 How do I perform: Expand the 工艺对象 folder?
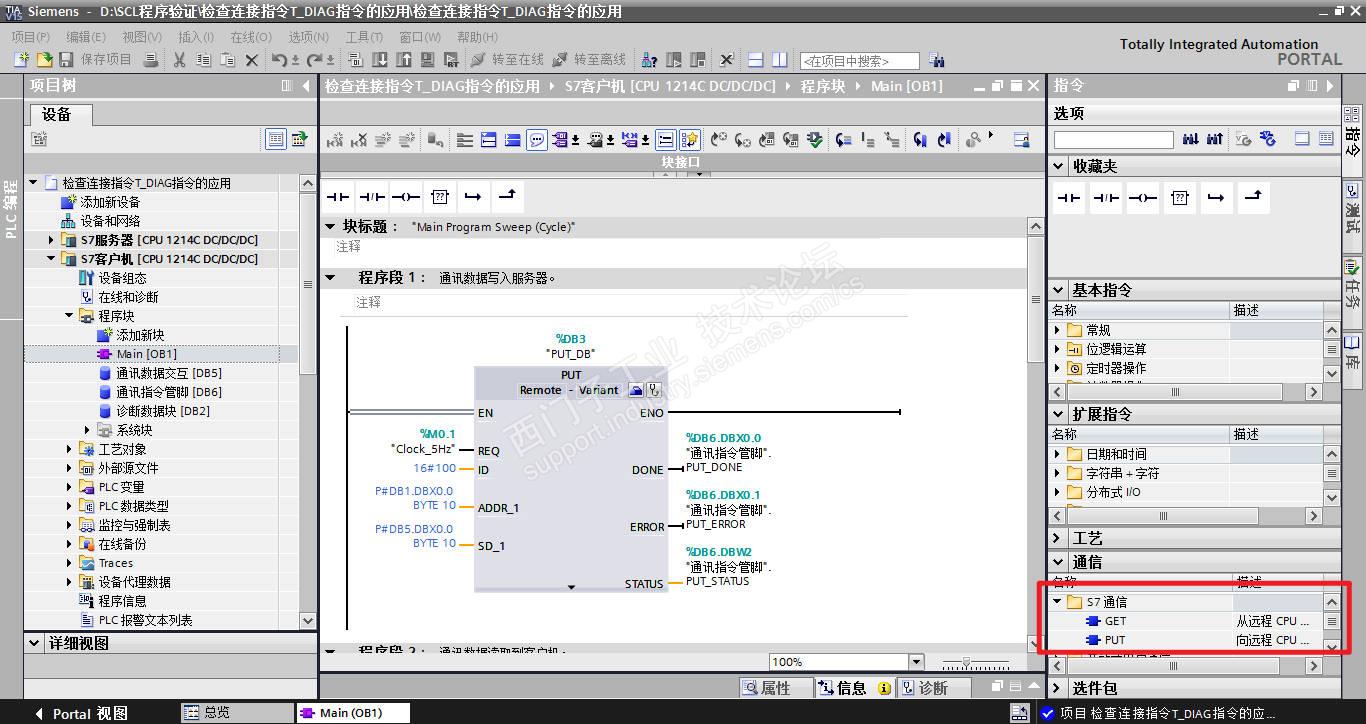(x=70, y=449)
